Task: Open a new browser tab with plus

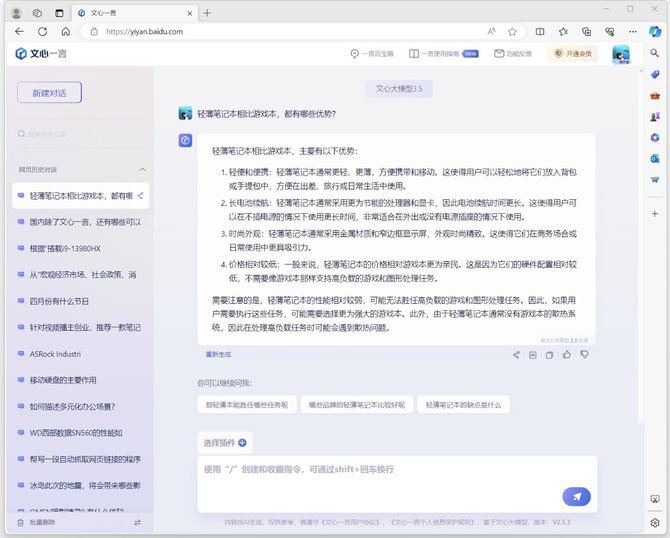Action: point(207,13)
